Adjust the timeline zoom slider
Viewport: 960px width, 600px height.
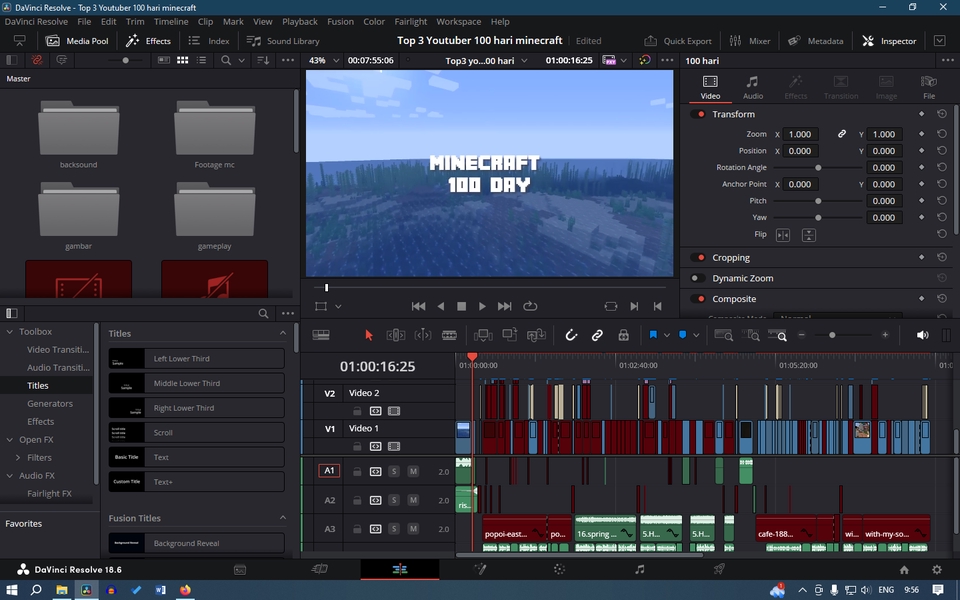pos(833,335)
